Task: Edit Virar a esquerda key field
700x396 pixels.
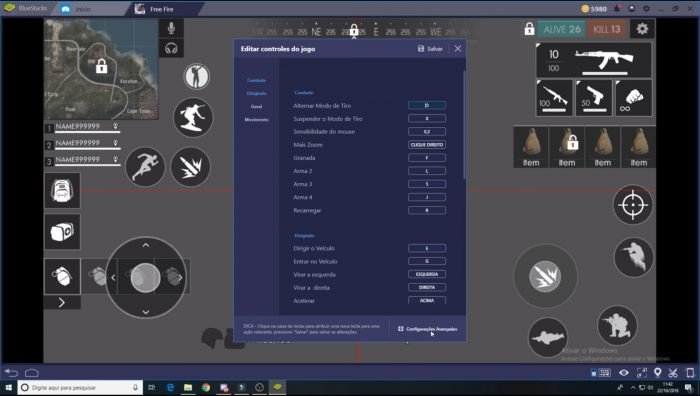Action: tap(427, 274)
